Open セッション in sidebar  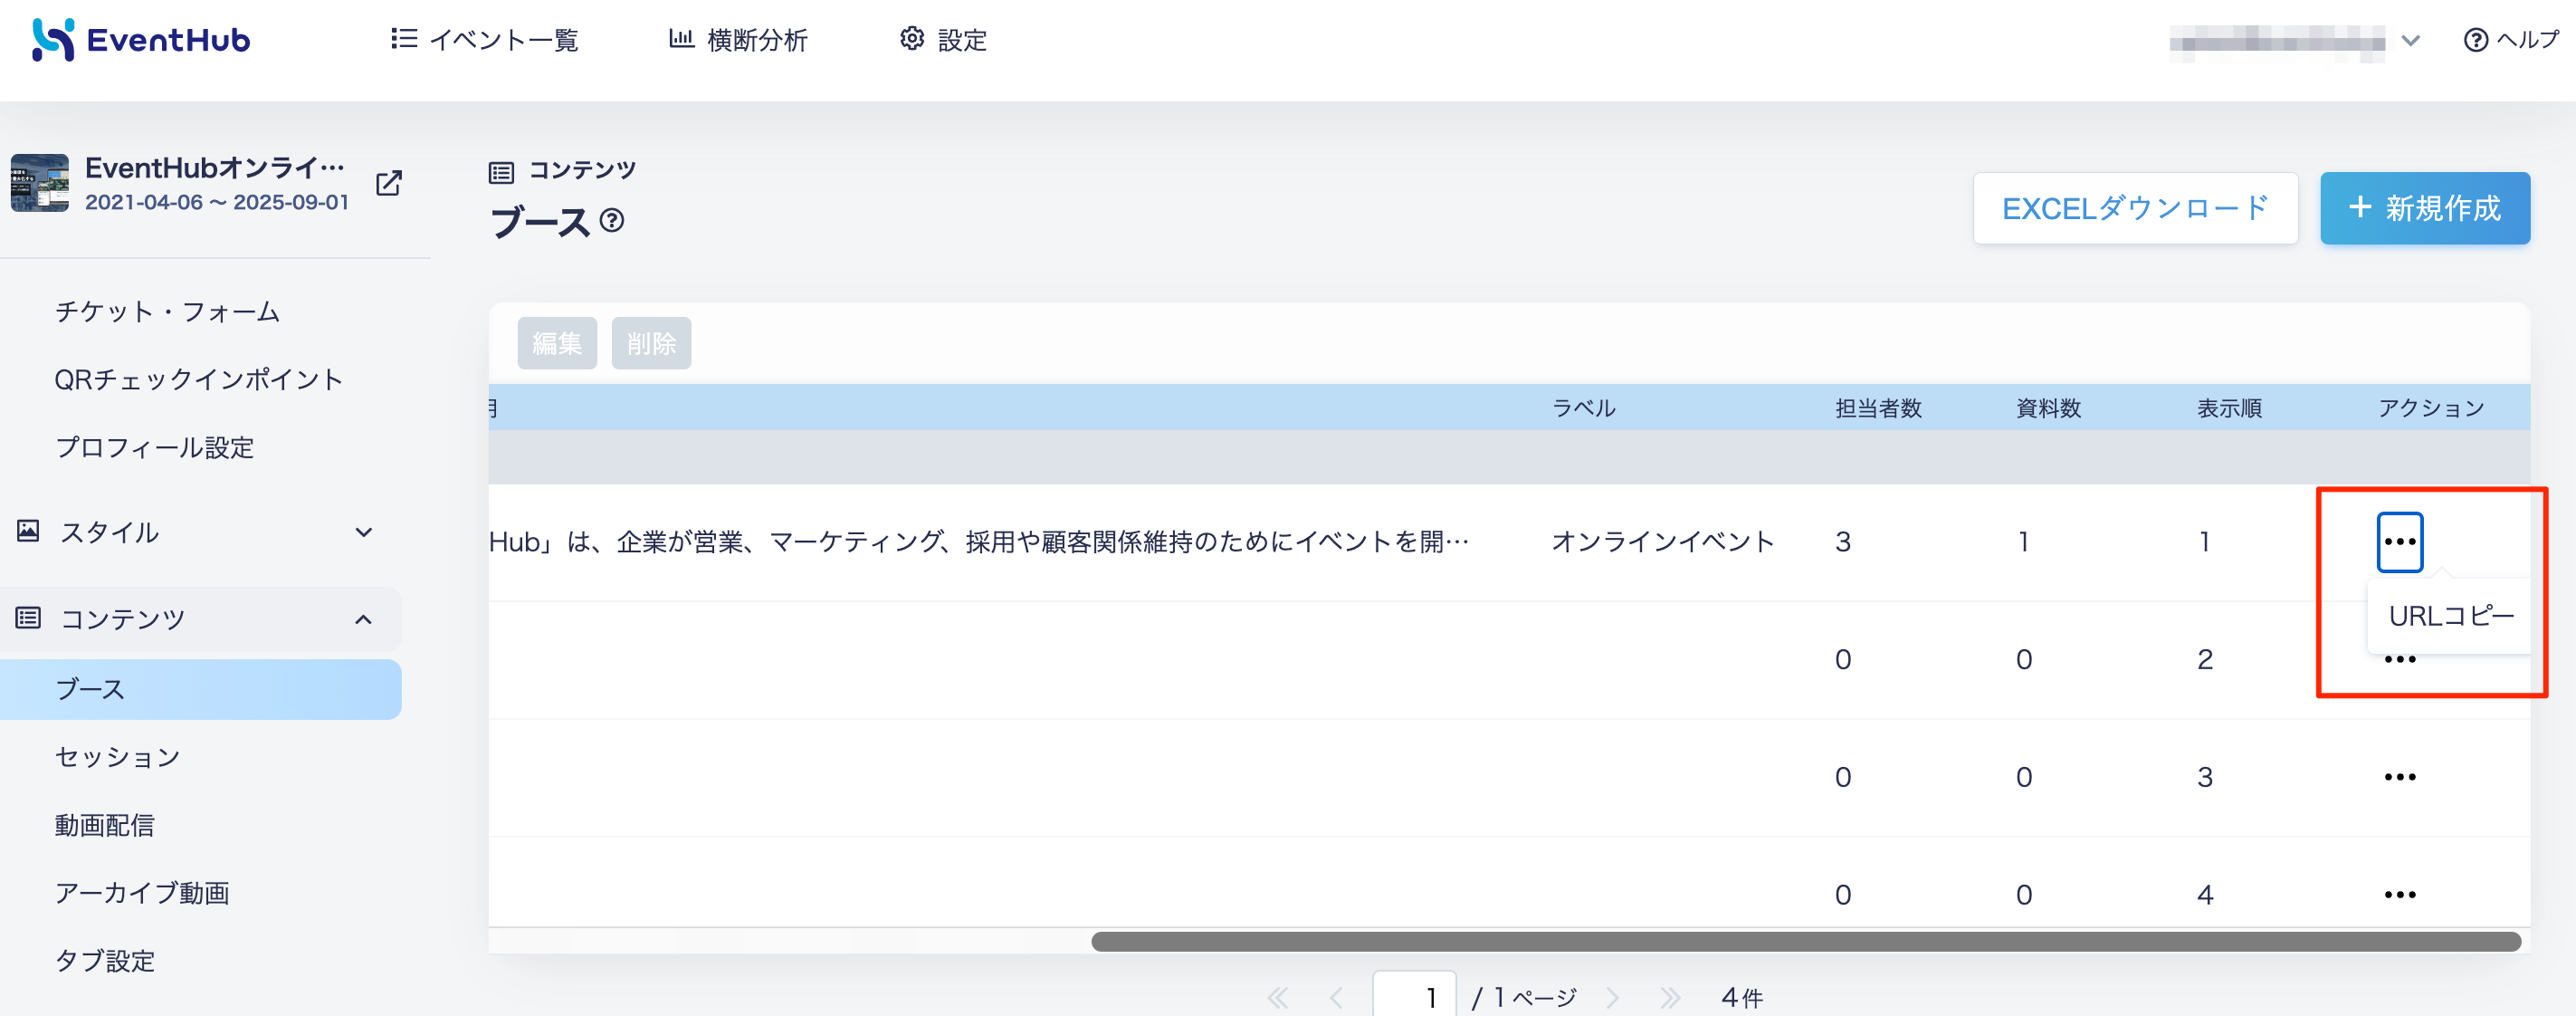118,757
